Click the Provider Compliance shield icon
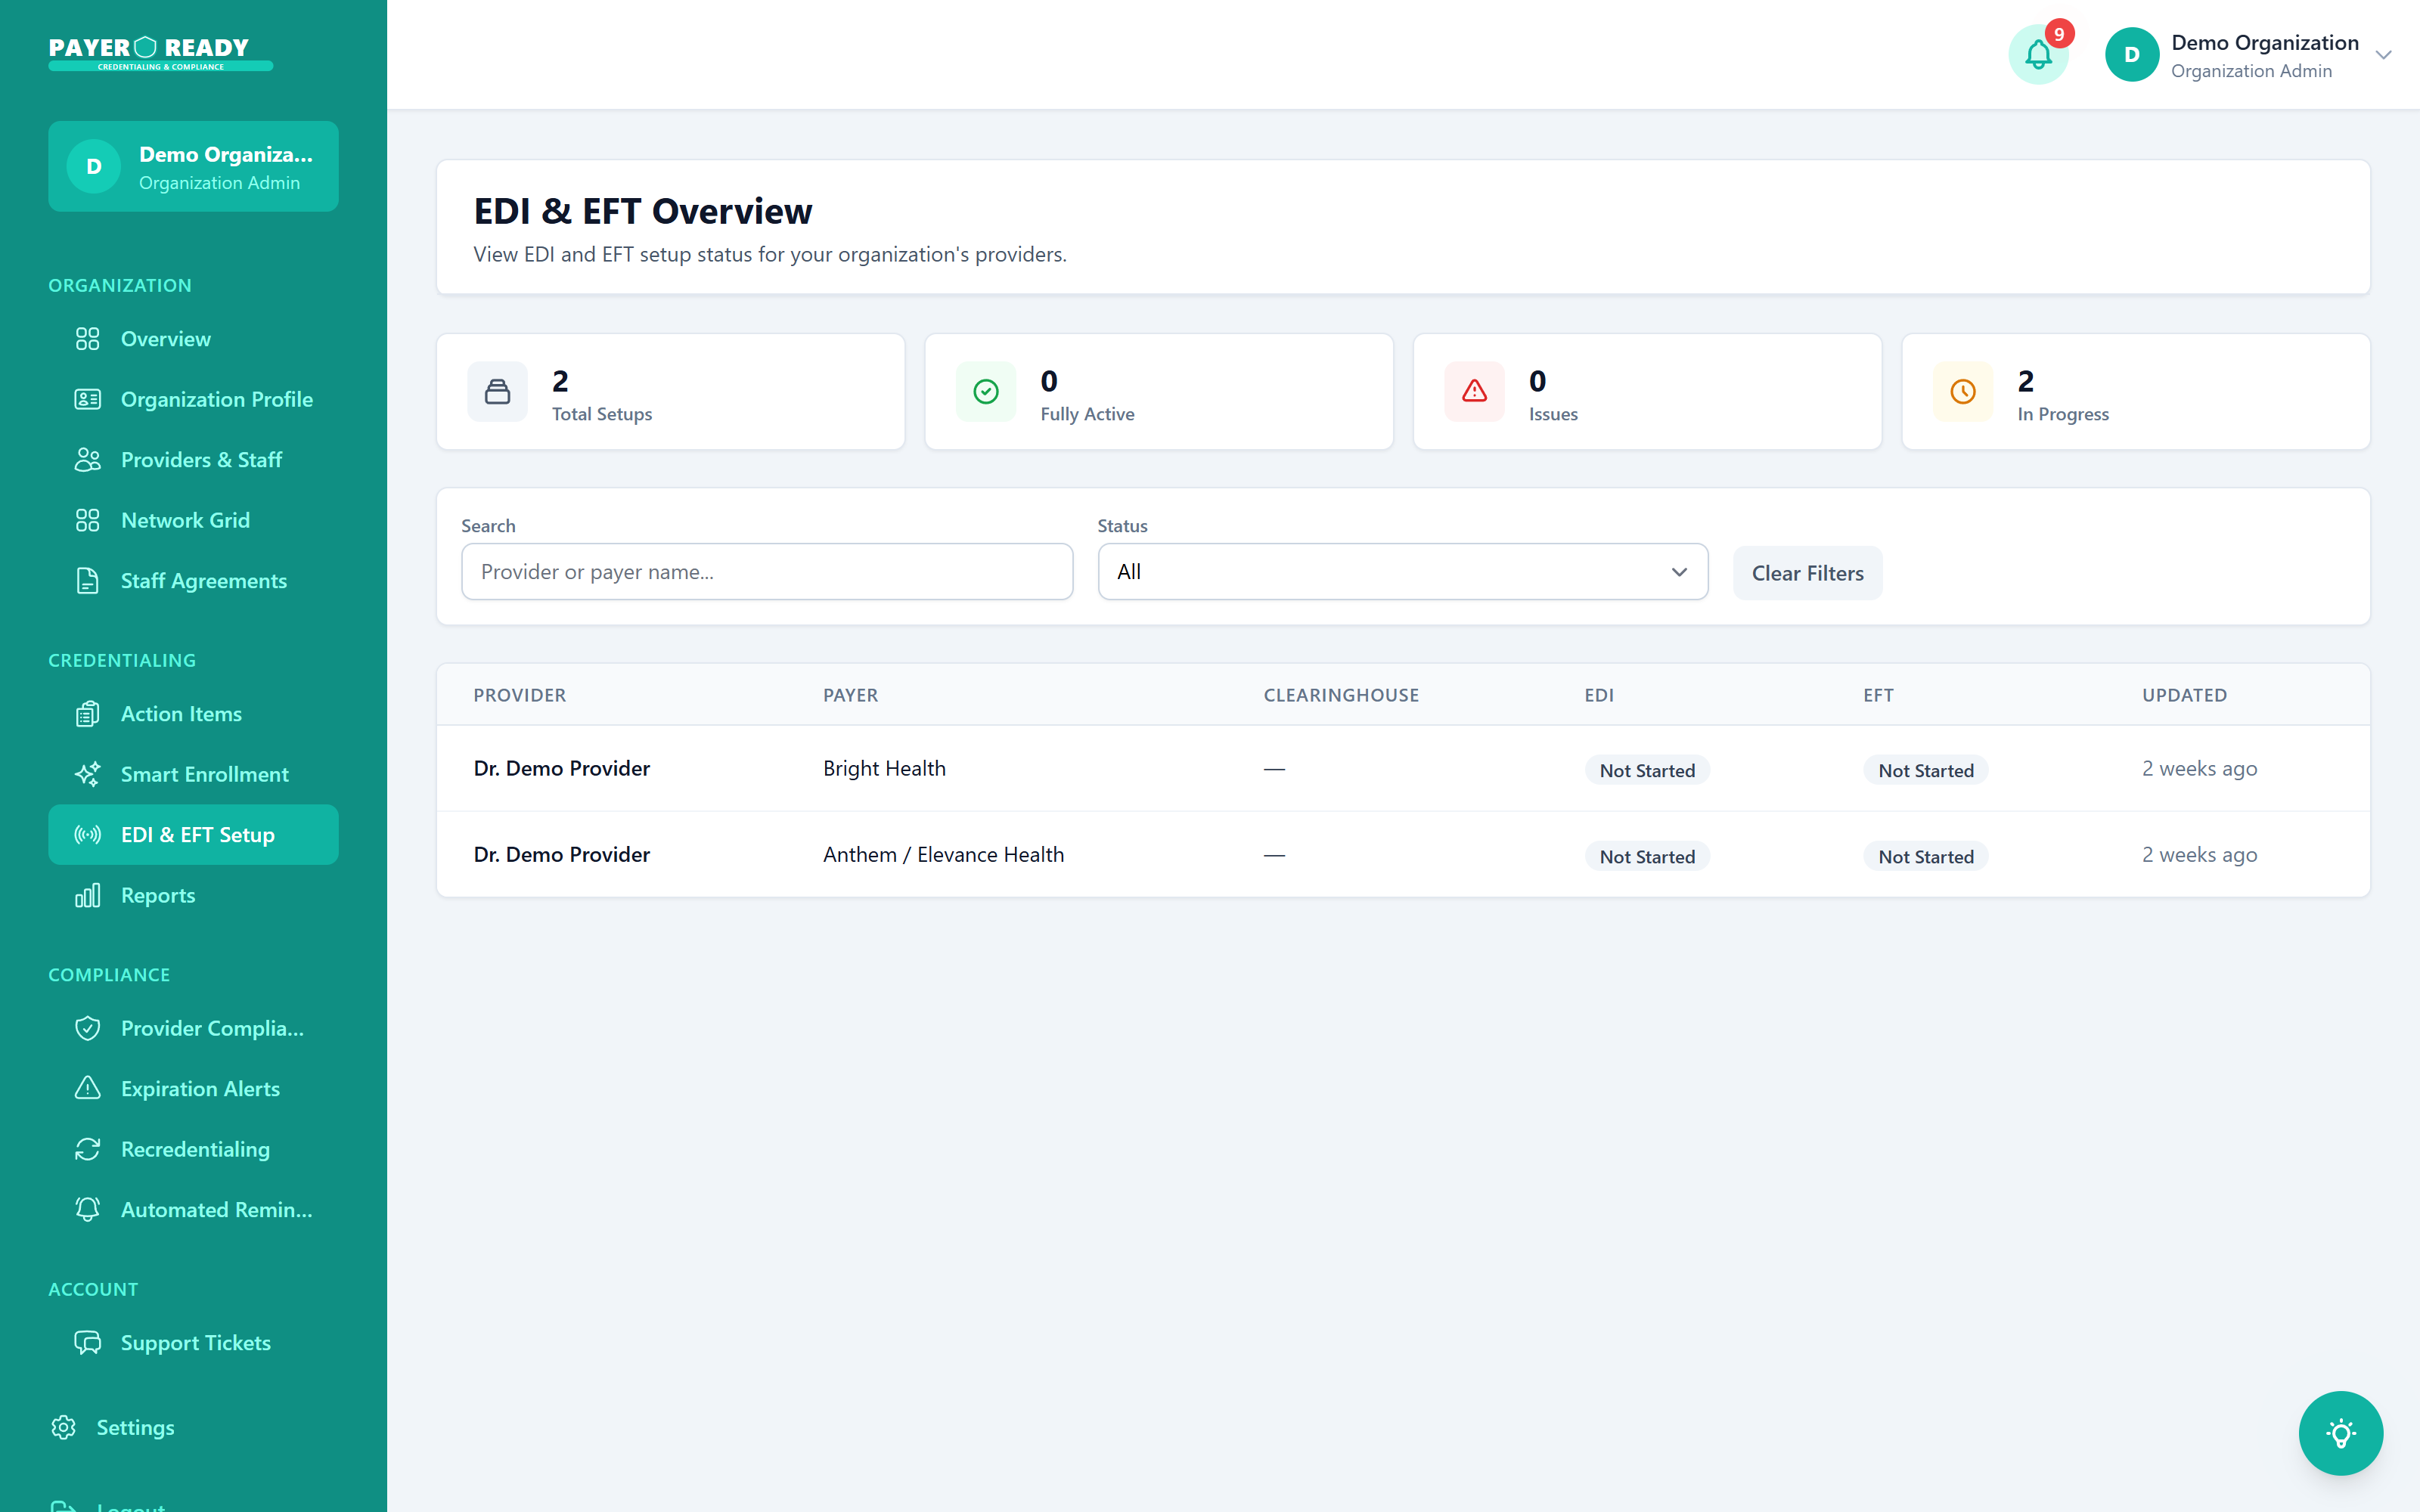This screenshot has width=2420, height=1512. coord(88,1028)
